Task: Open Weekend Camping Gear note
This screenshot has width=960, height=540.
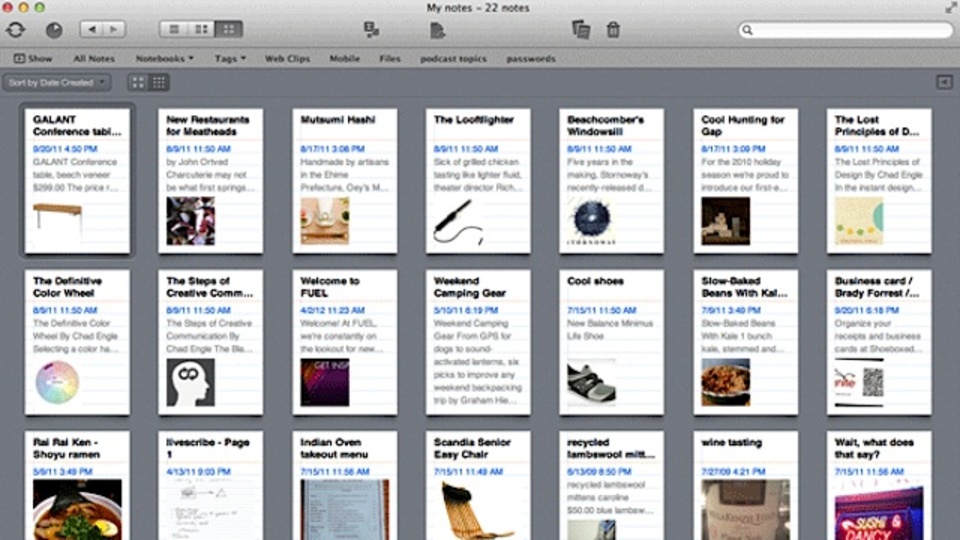Action: point(478,342)
